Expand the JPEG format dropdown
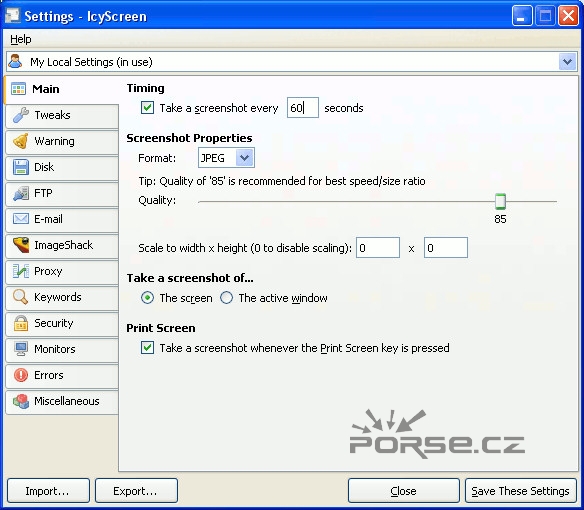The width and height of the screenshot is (584, 510). (x=244, y=158)
